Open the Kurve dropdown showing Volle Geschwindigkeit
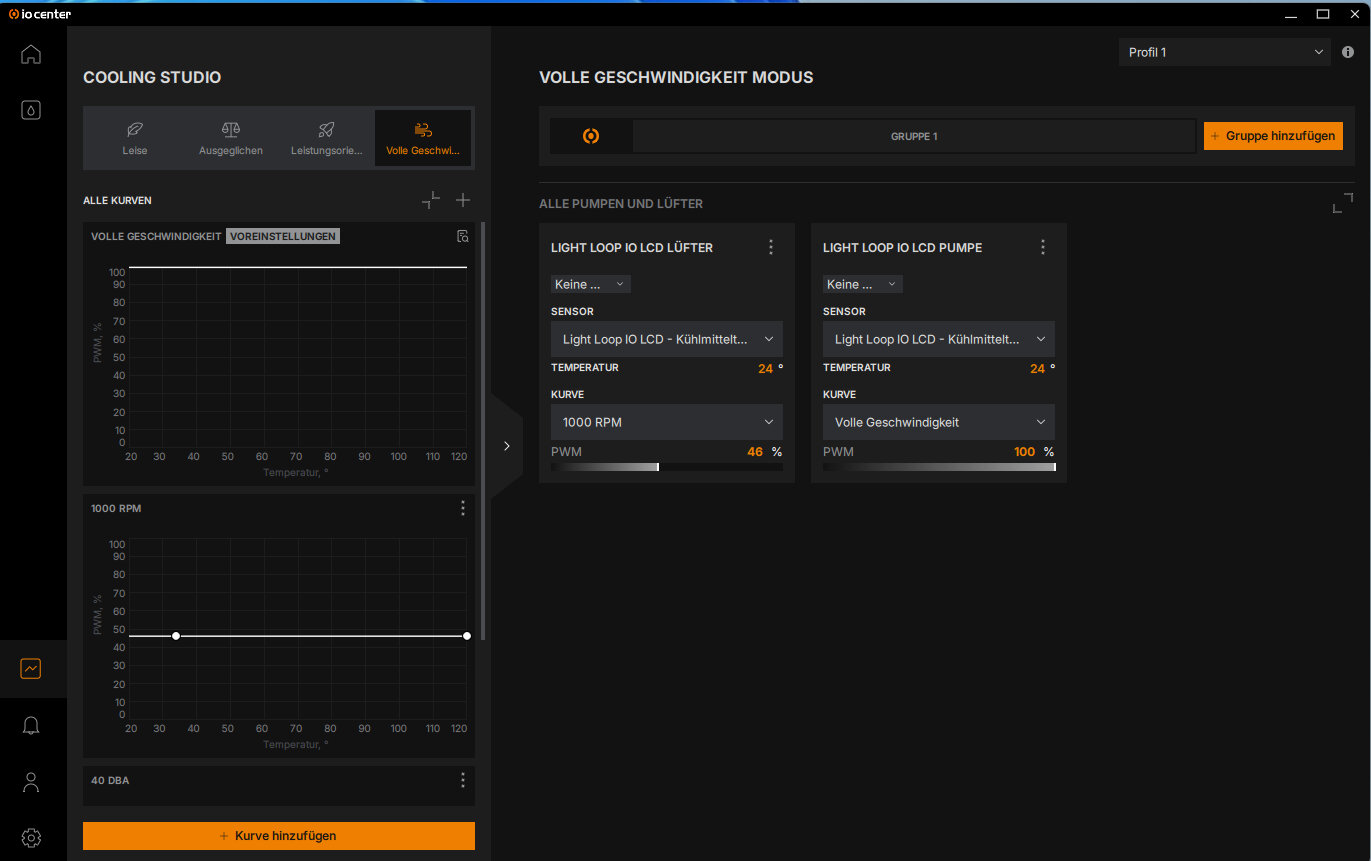Viewport: 1371px width, 861px height. point(939,422)
